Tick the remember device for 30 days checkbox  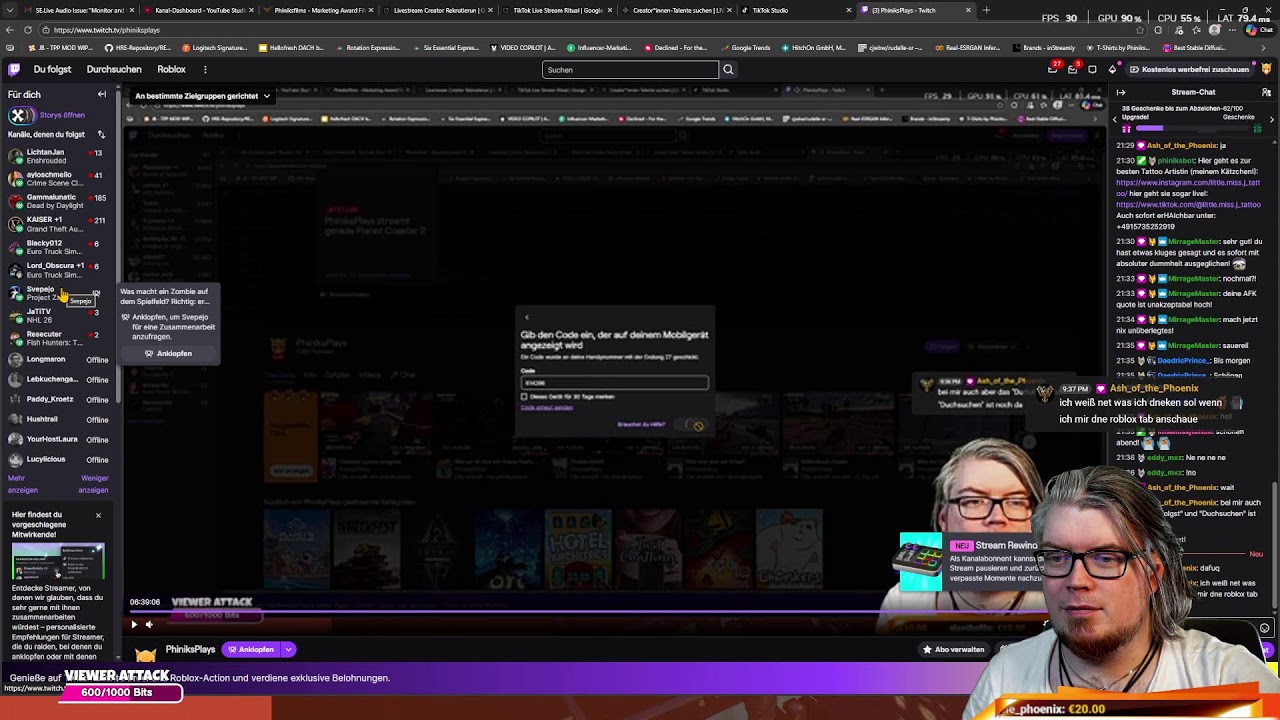click(524, 397)
